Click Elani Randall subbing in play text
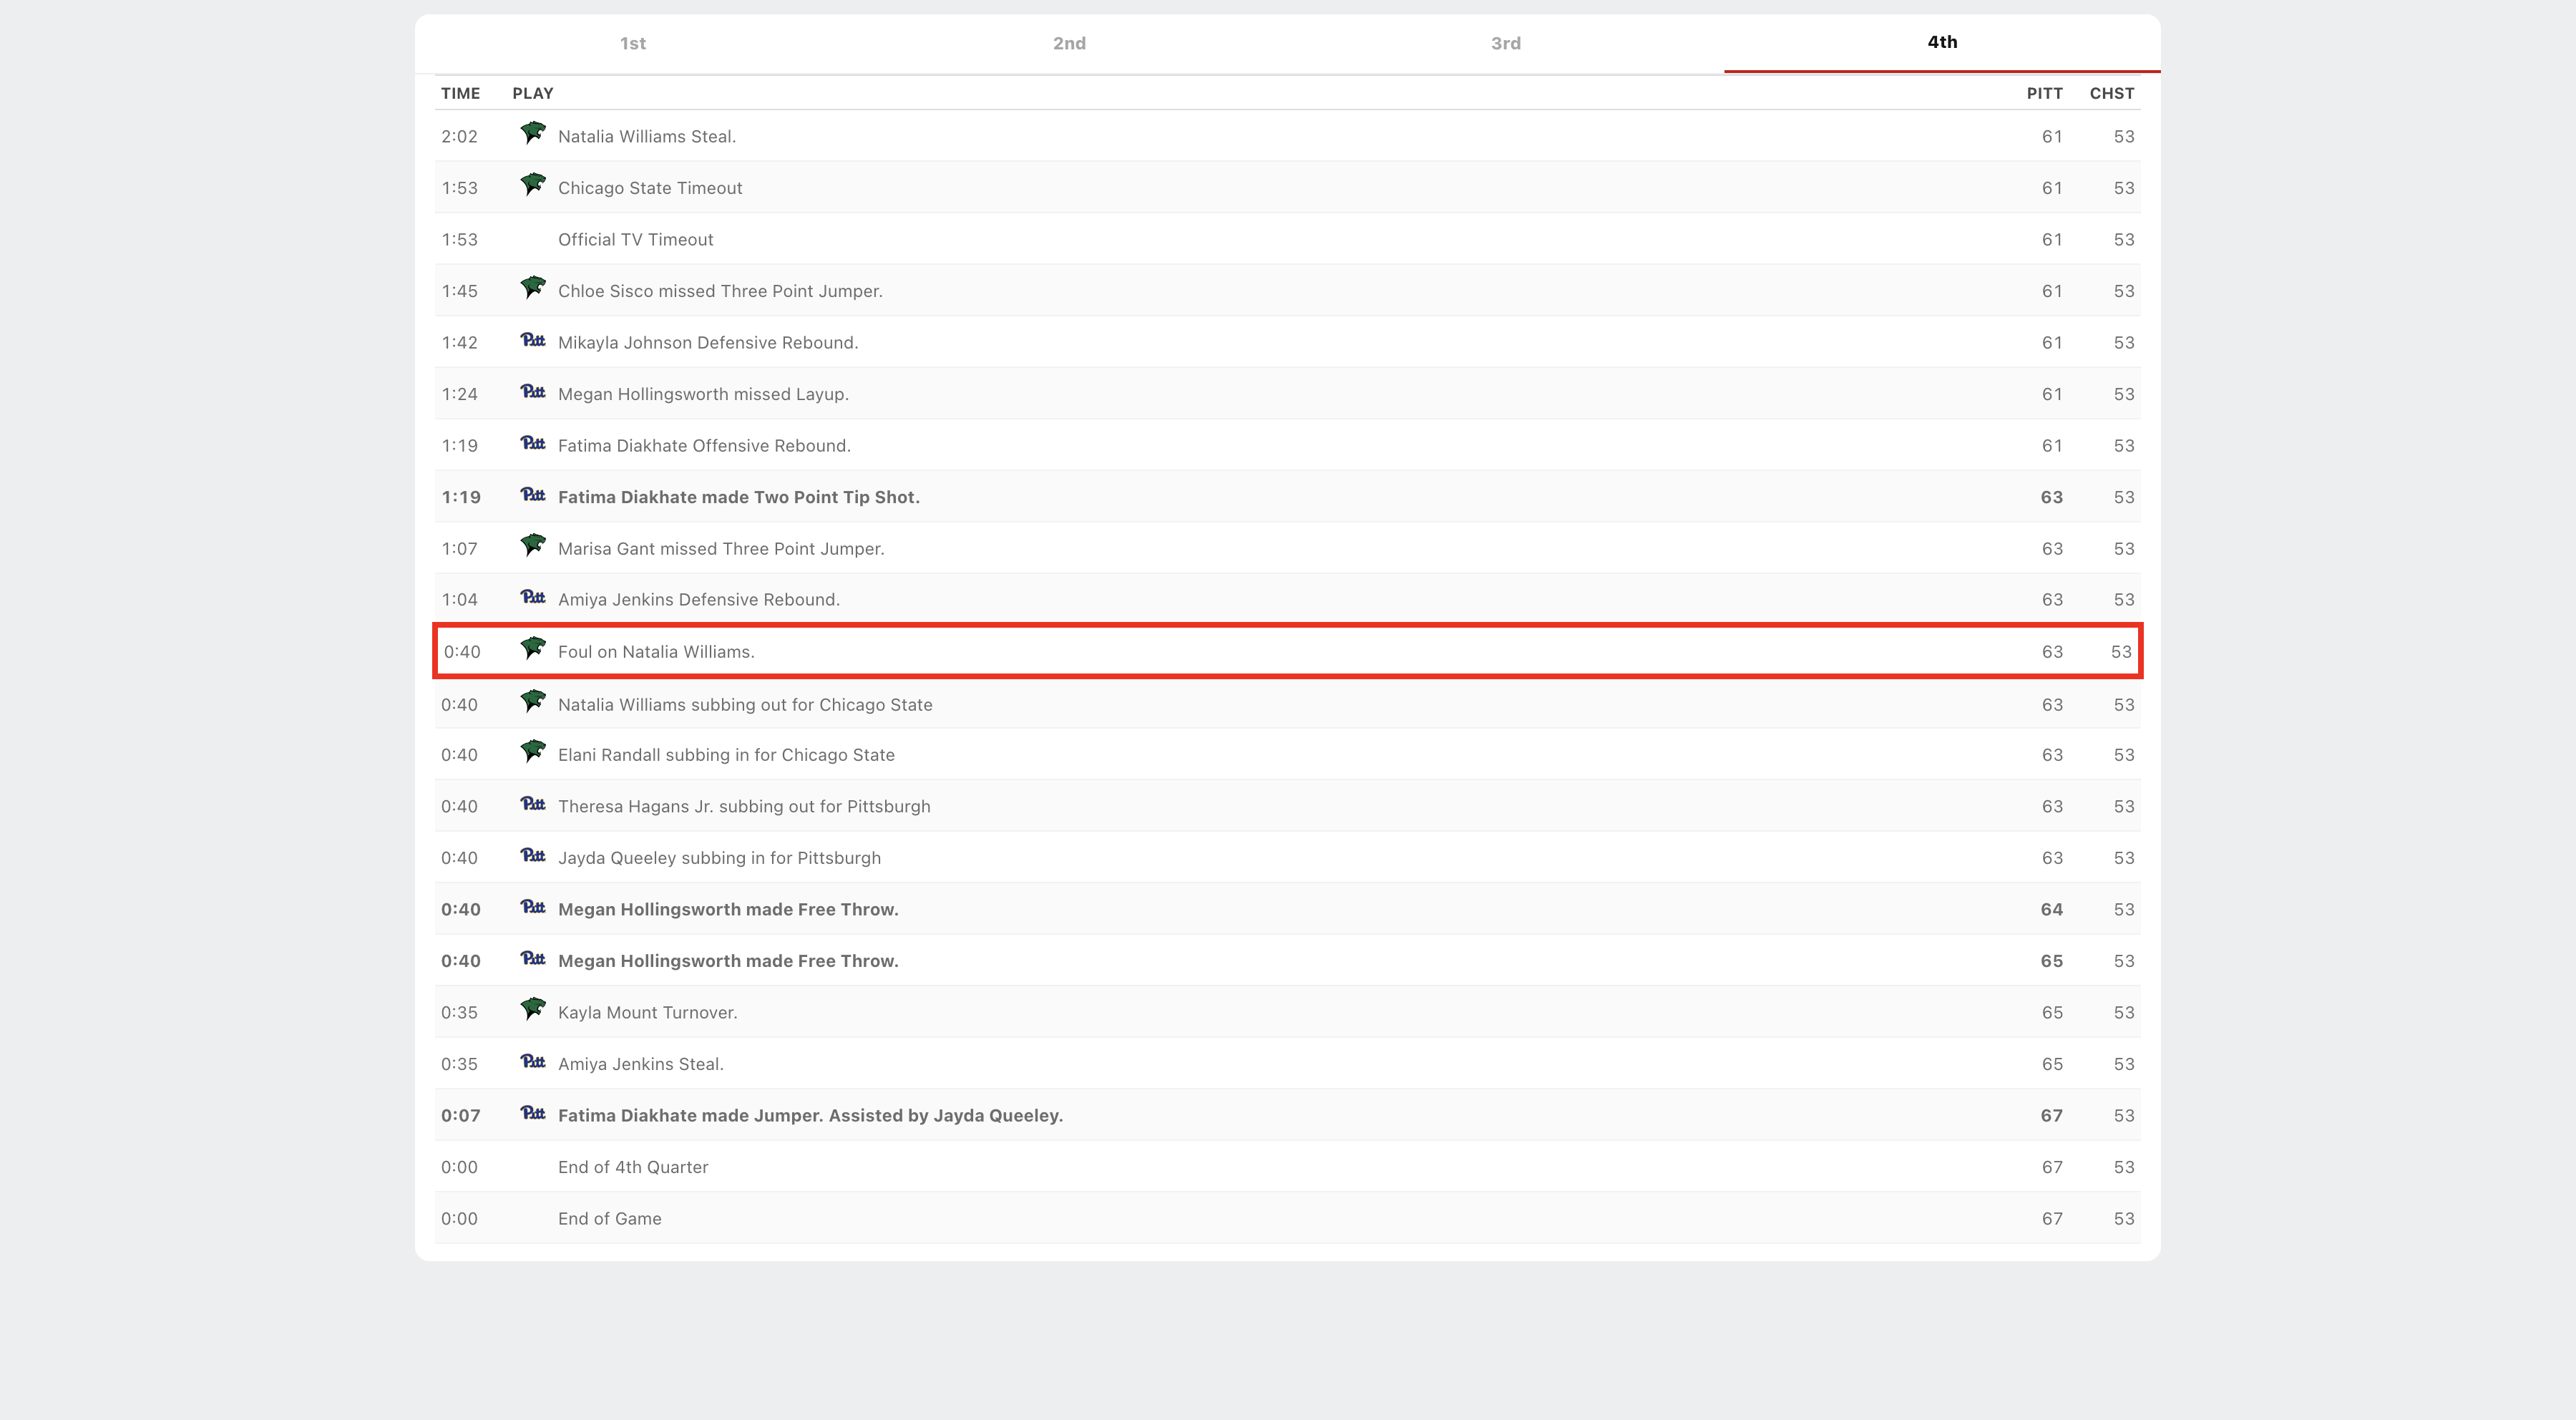Image resolution: width=2576 pixels, height=1420 pixels. click(x=725, y=755)
